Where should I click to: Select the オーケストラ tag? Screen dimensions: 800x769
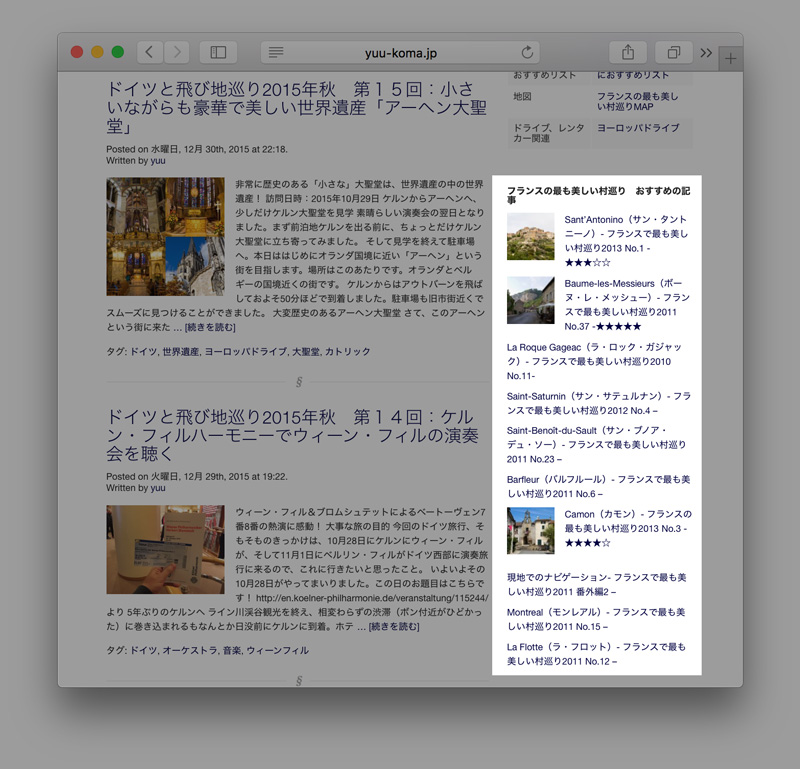pyautogui.click(x=189, y=650)
